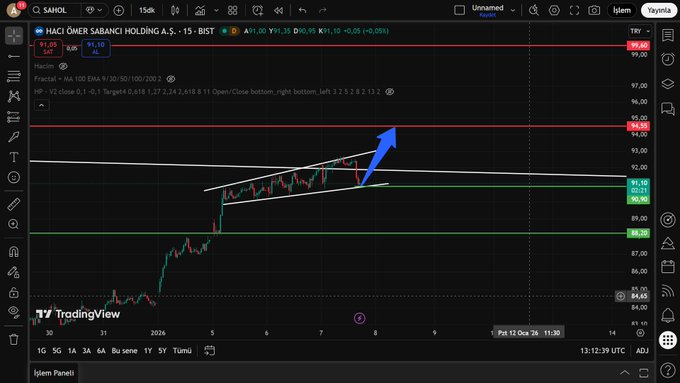Select the 5G time range

click(57, 350)
